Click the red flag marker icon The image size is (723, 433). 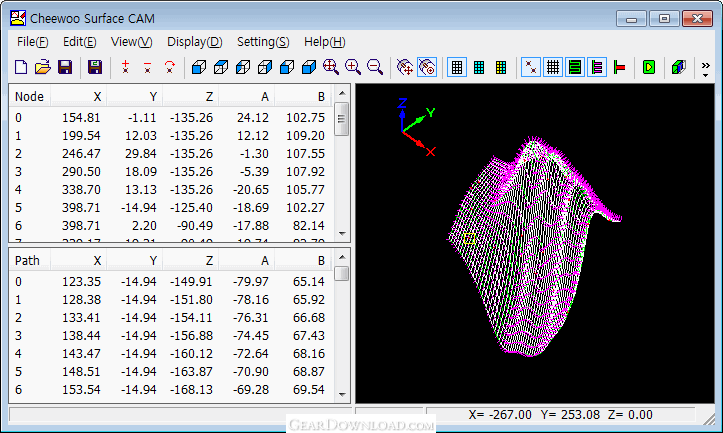pyautogui.click(x=619, y=67)
